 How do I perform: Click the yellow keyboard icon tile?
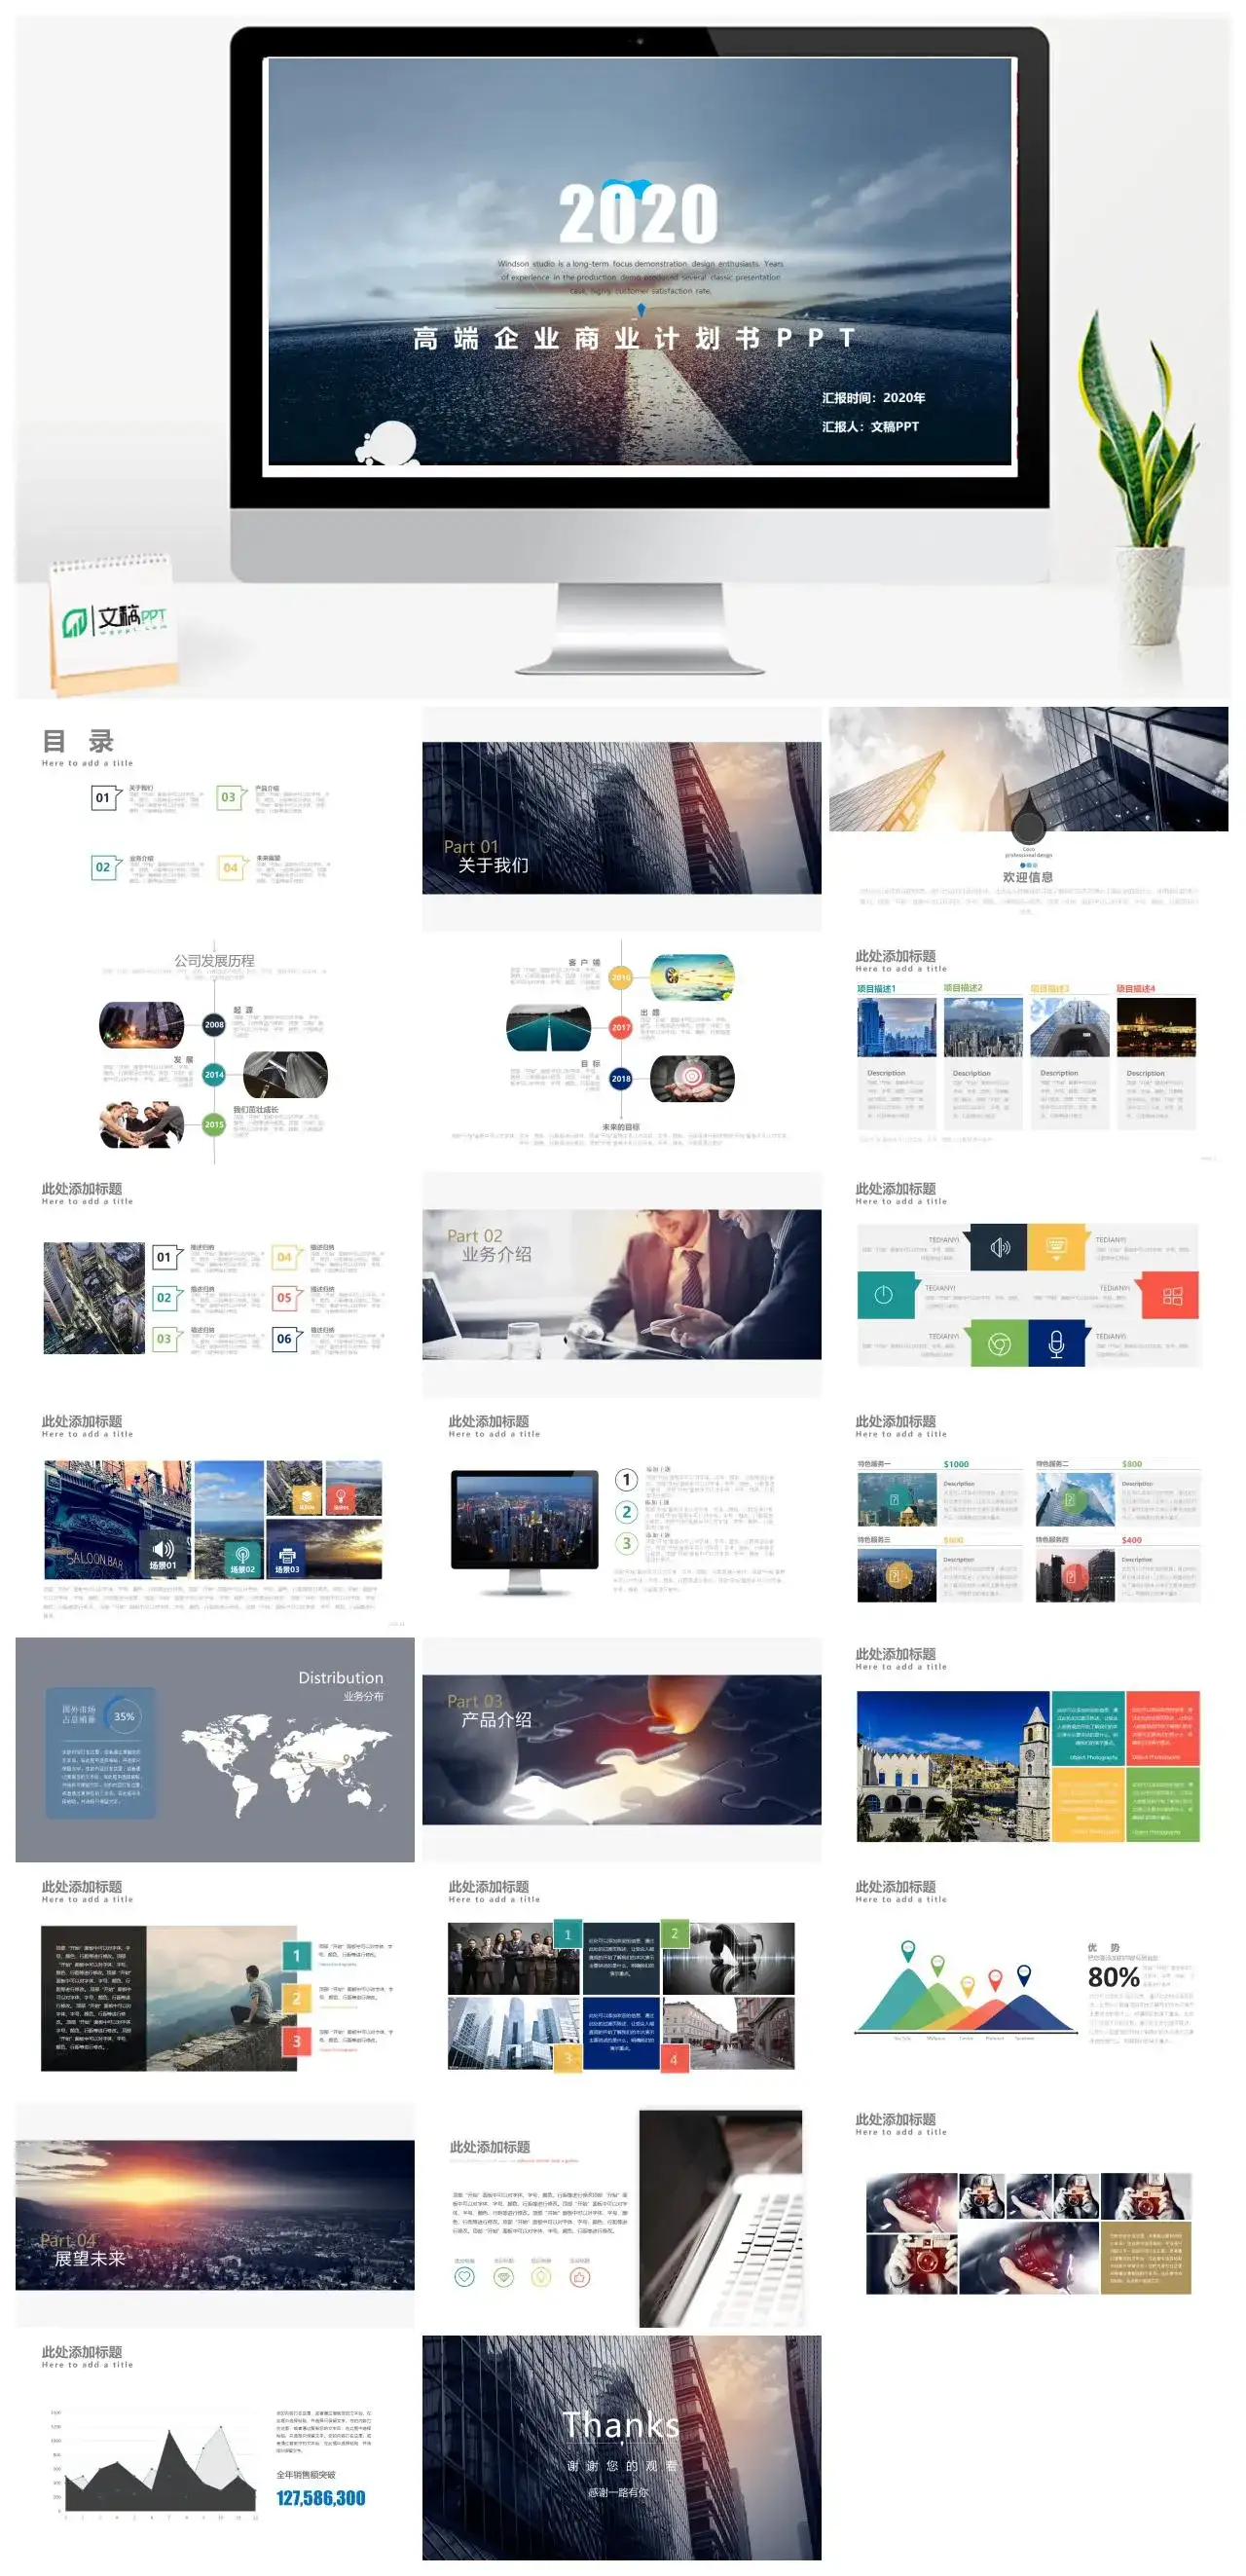point(1056,1247)
